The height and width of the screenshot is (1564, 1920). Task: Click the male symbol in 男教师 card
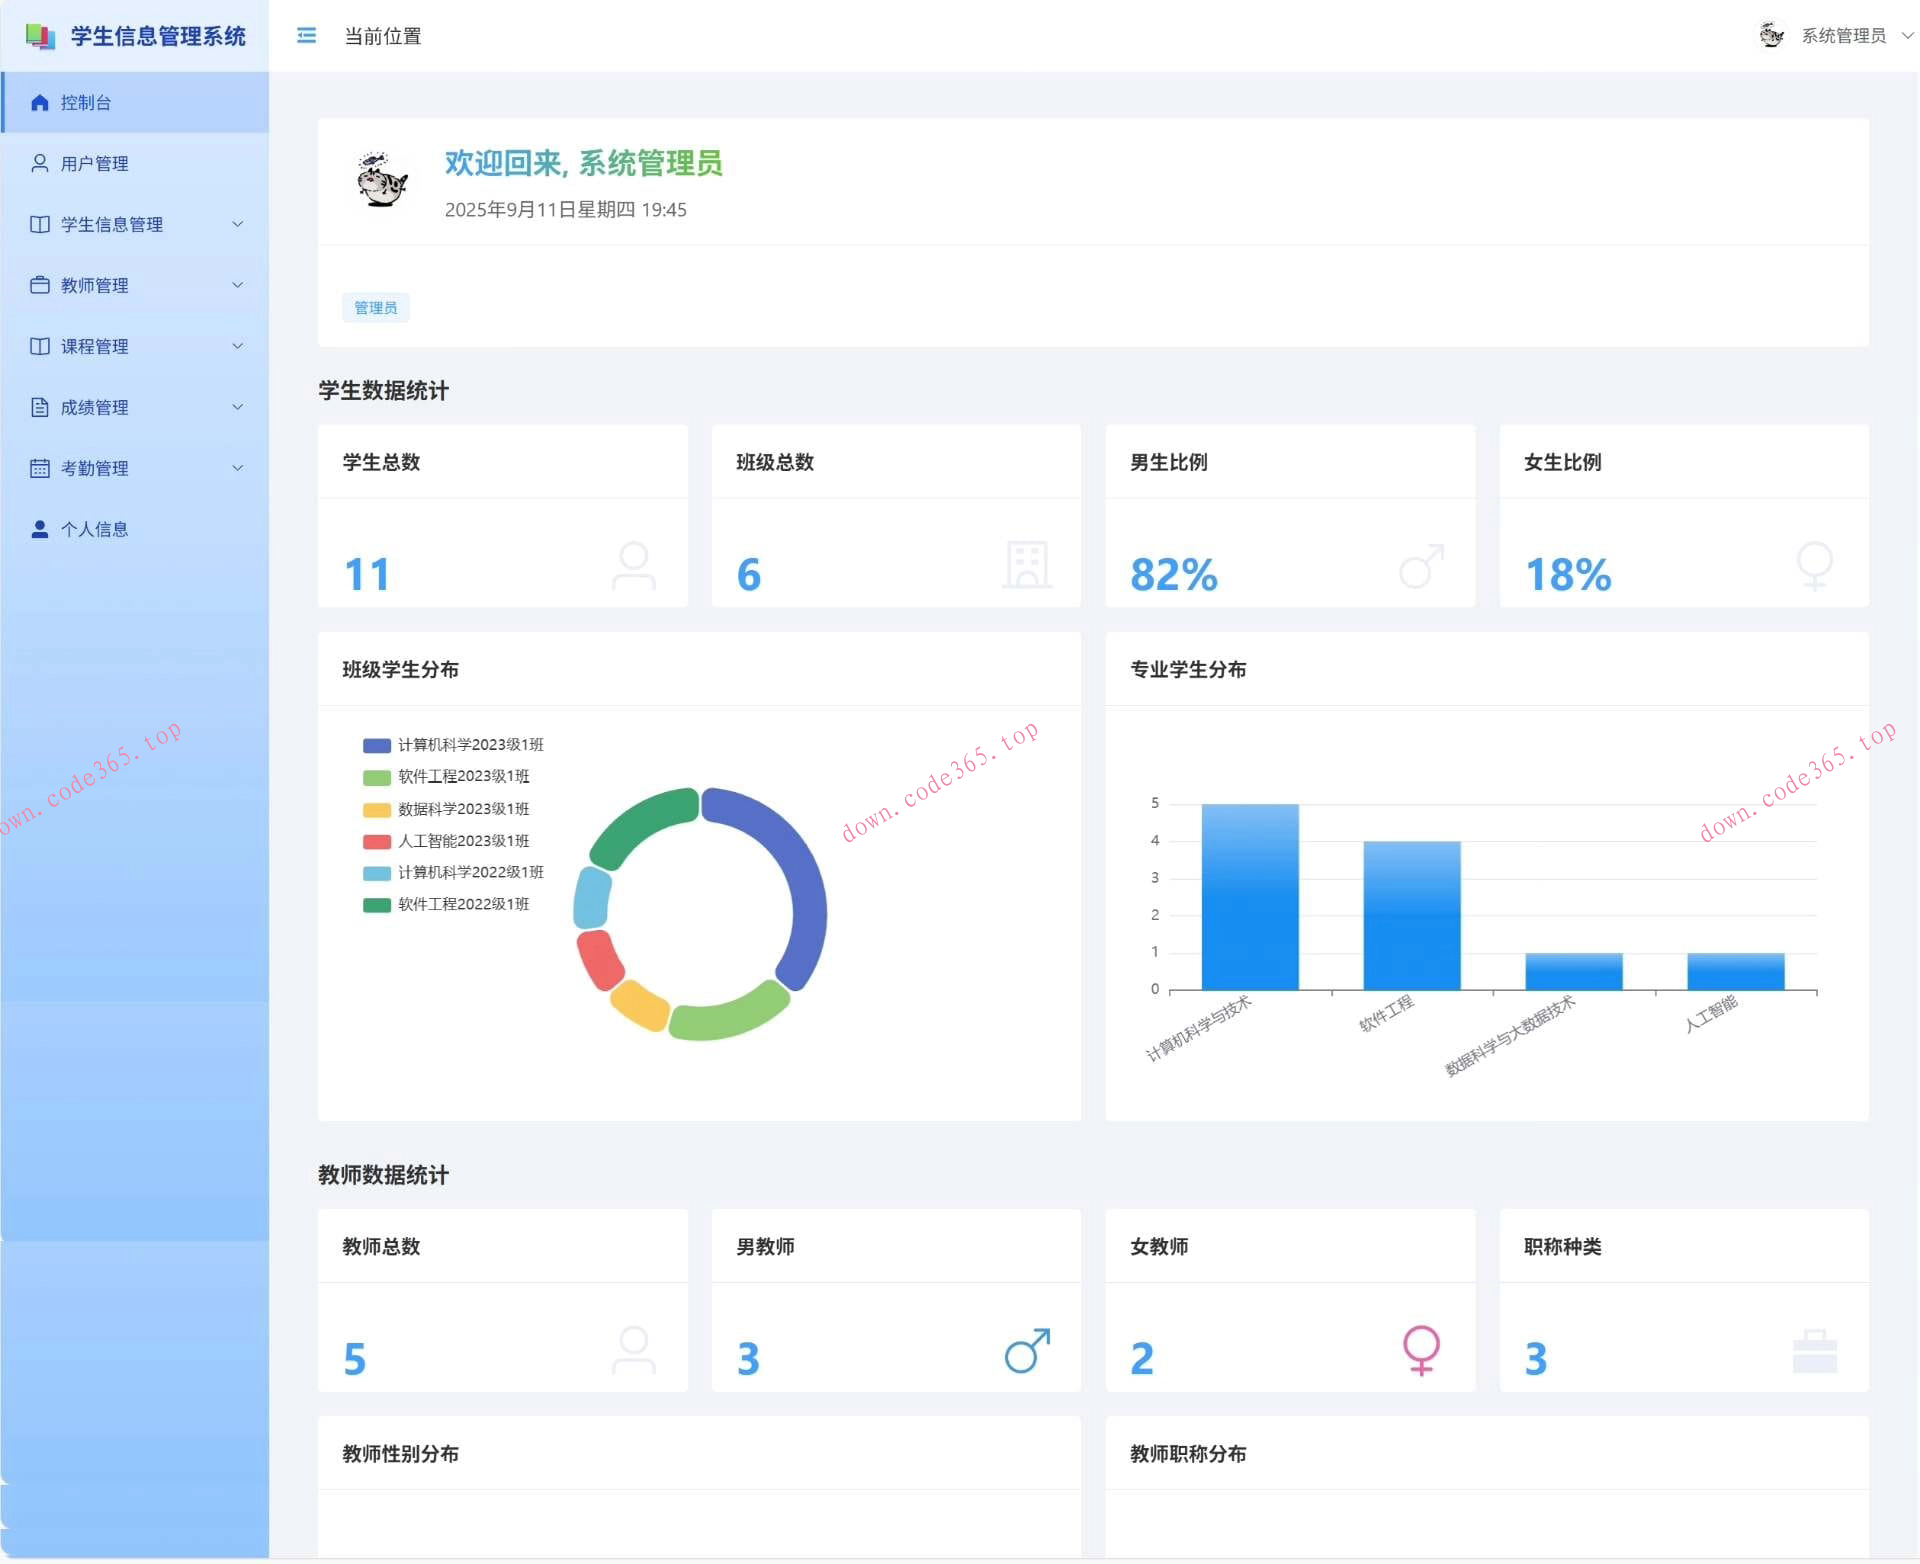coord(1027,1350)
